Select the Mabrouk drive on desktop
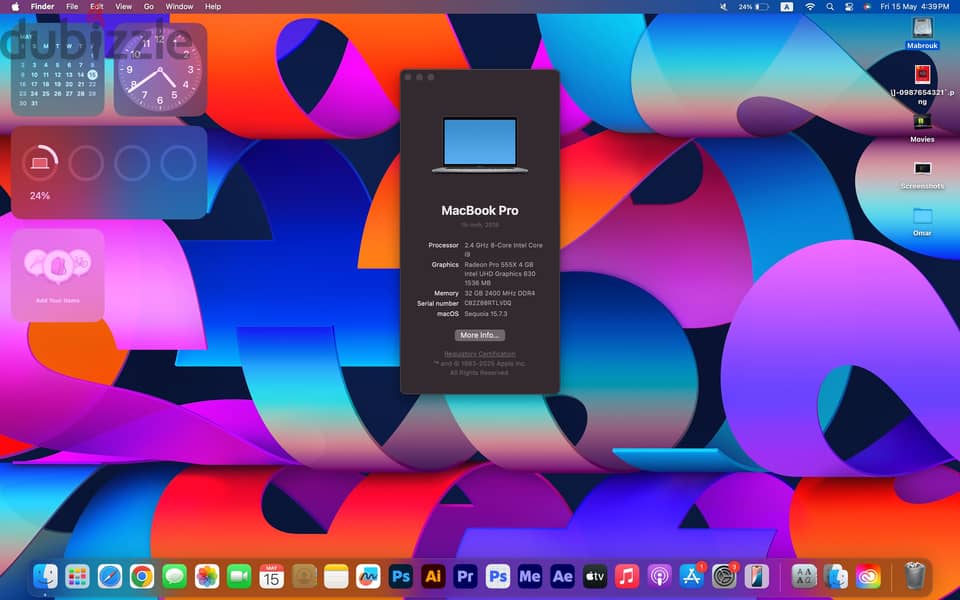Viewport: 960px width, 600px height. point(922,33)
